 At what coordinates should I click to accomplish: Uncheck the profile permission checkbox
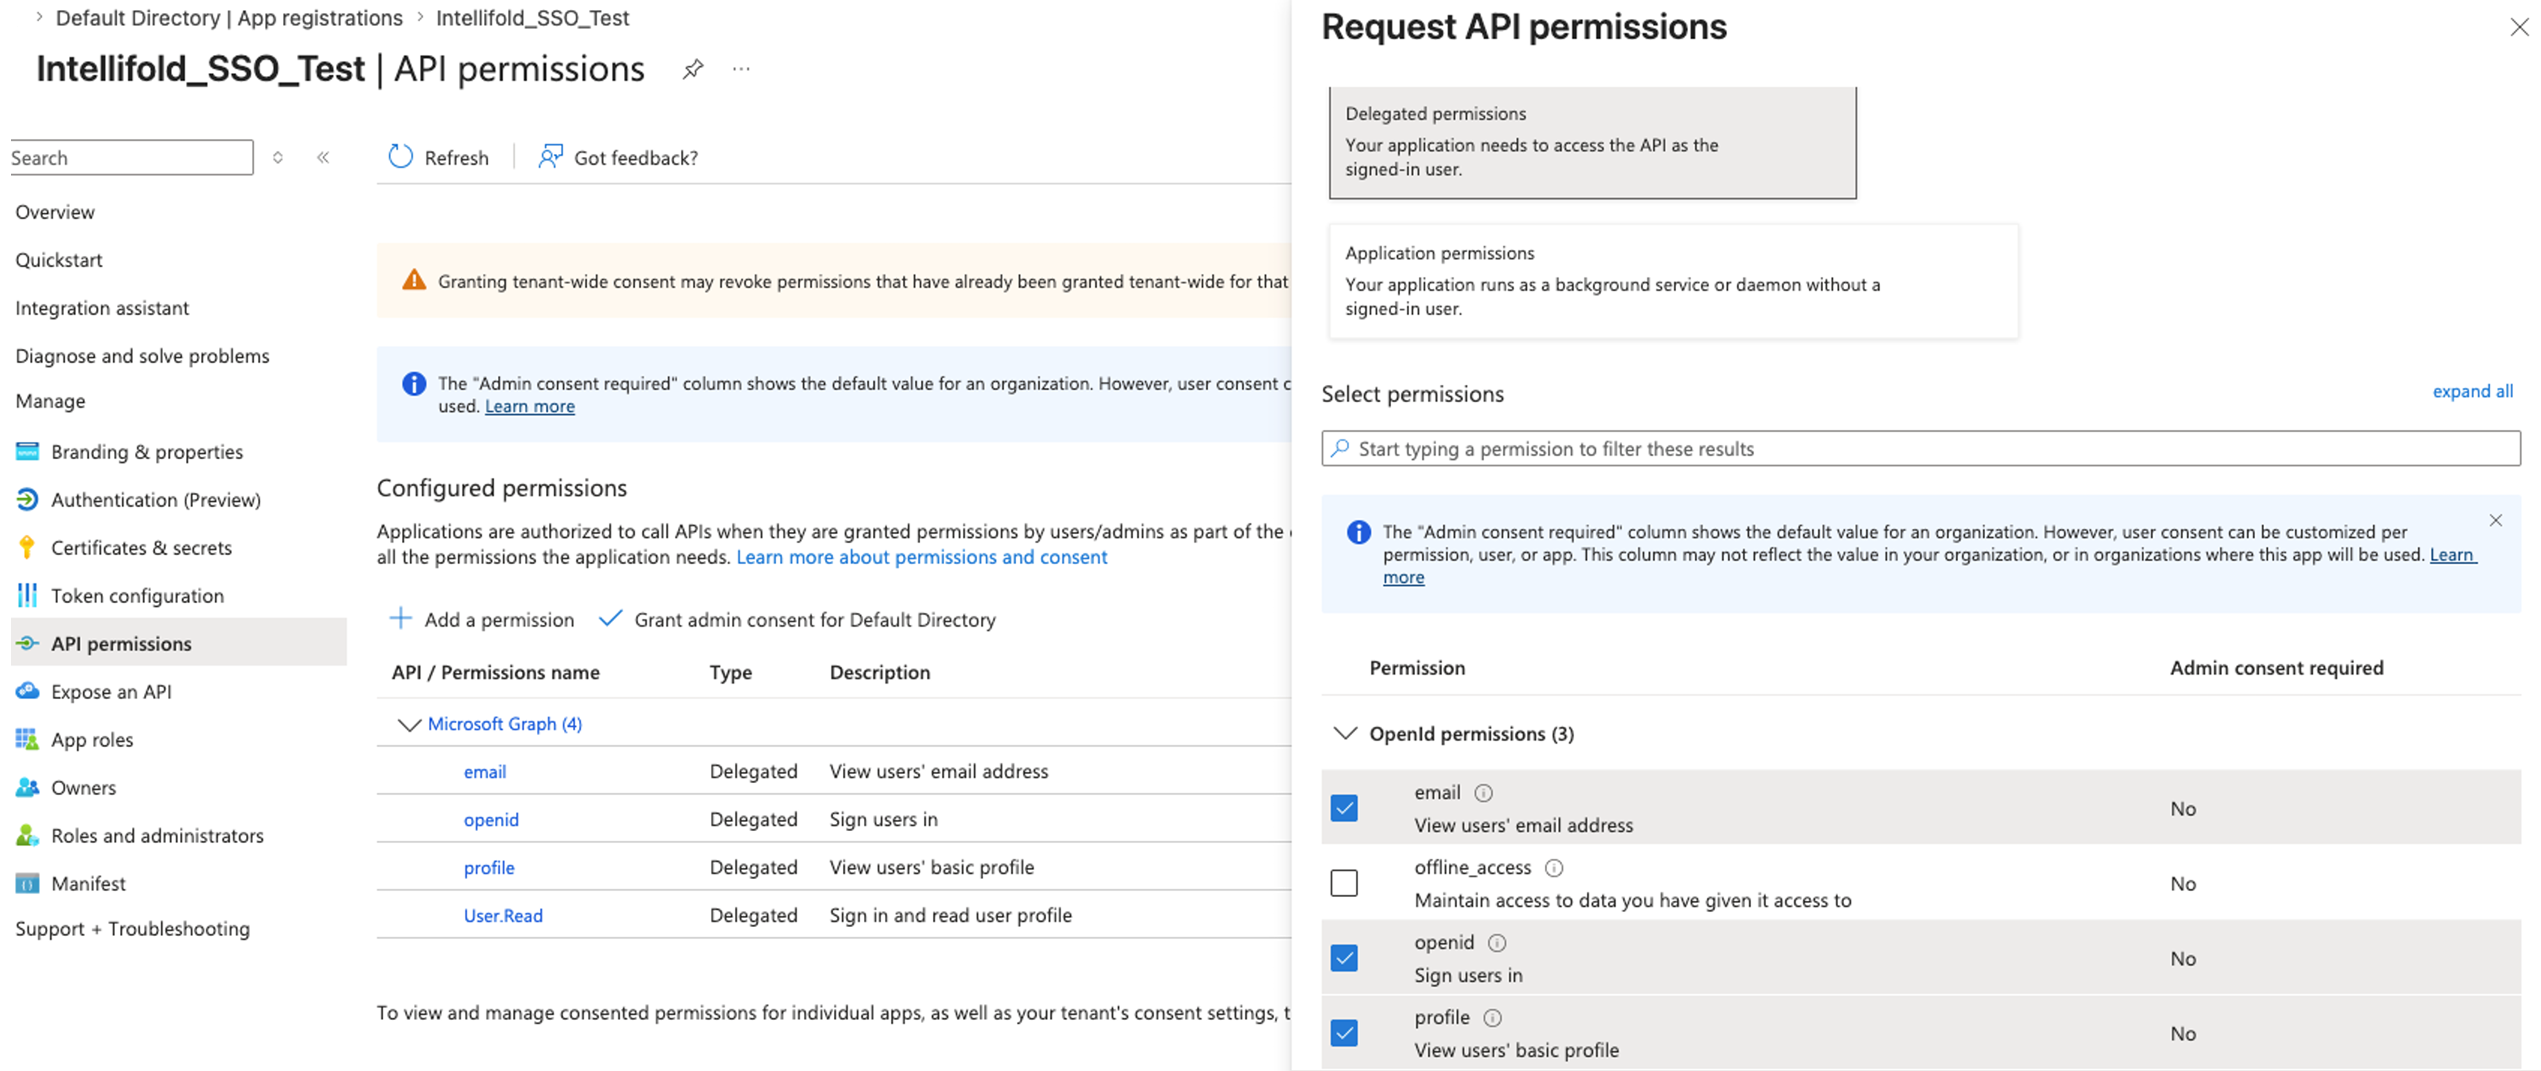pyautogui.click(x=1344, y=1033)
